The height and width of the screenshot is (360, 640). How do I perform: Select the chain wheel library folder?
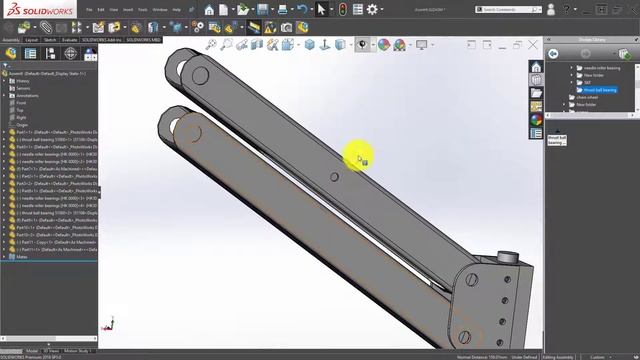point(587,97)
